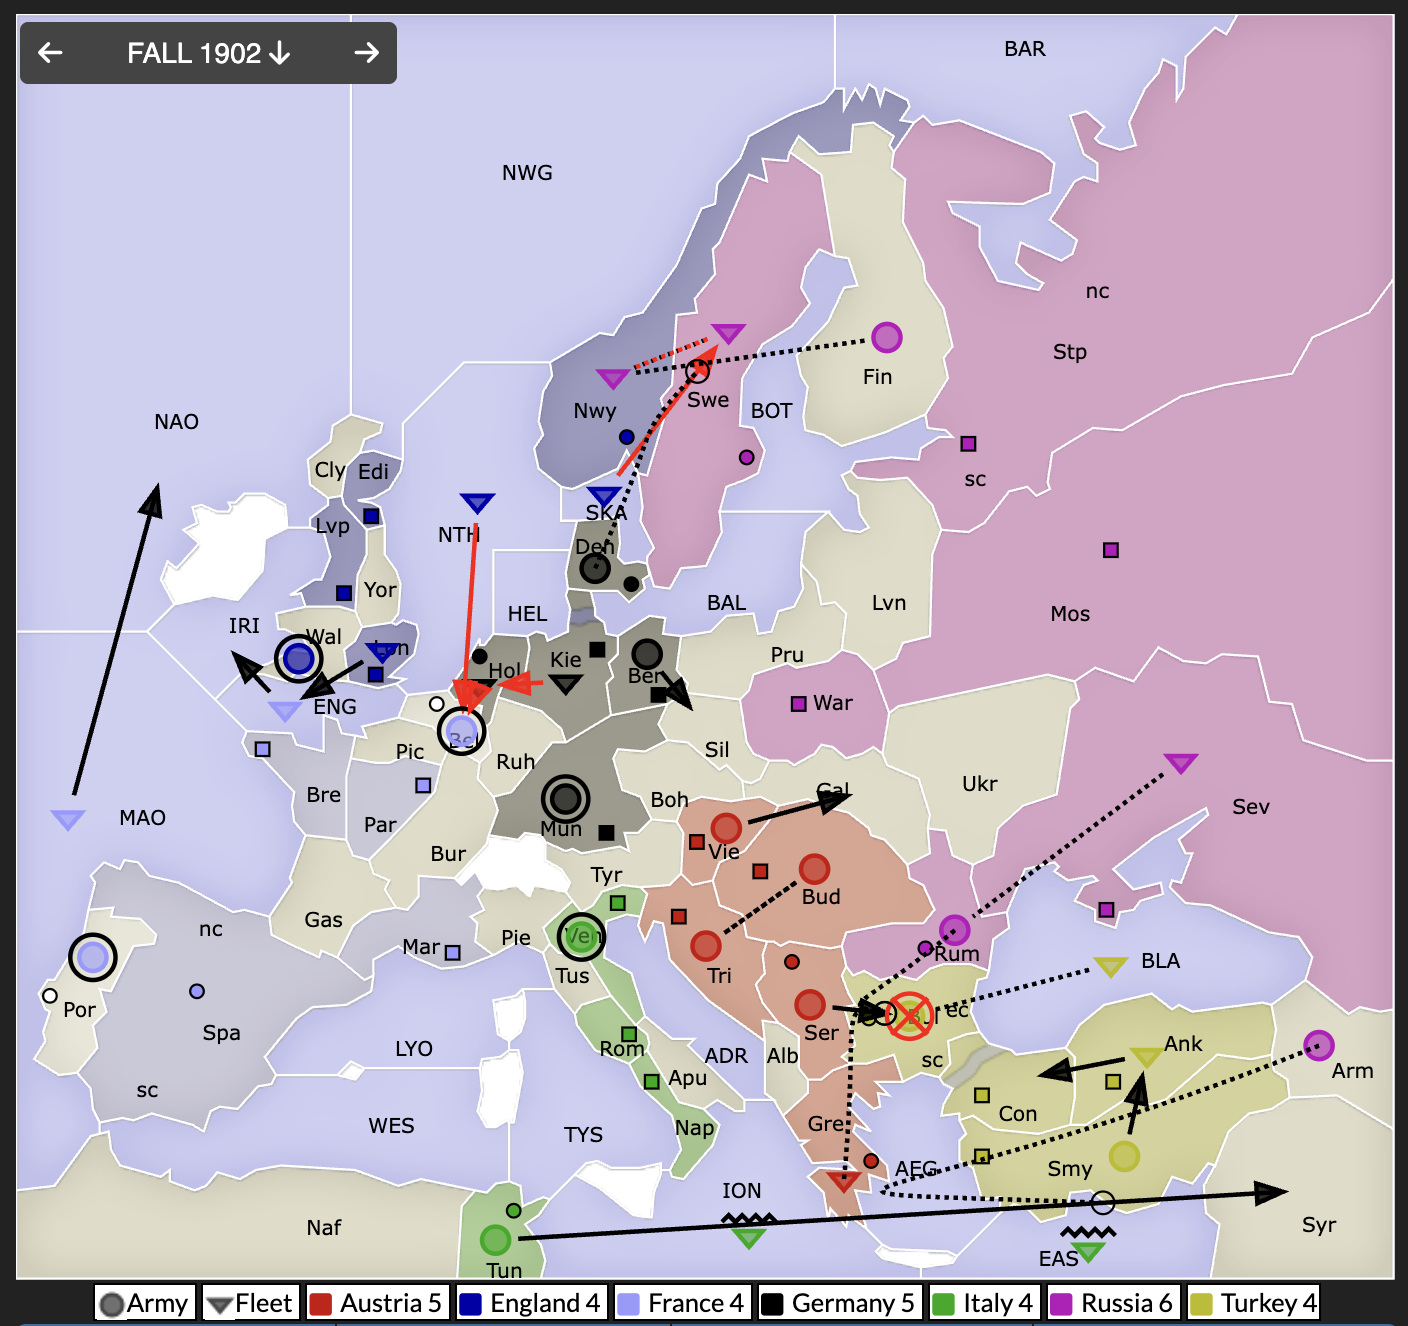Go to next phase with right arrow
Screen dimensions: 1408x1326
367,53
